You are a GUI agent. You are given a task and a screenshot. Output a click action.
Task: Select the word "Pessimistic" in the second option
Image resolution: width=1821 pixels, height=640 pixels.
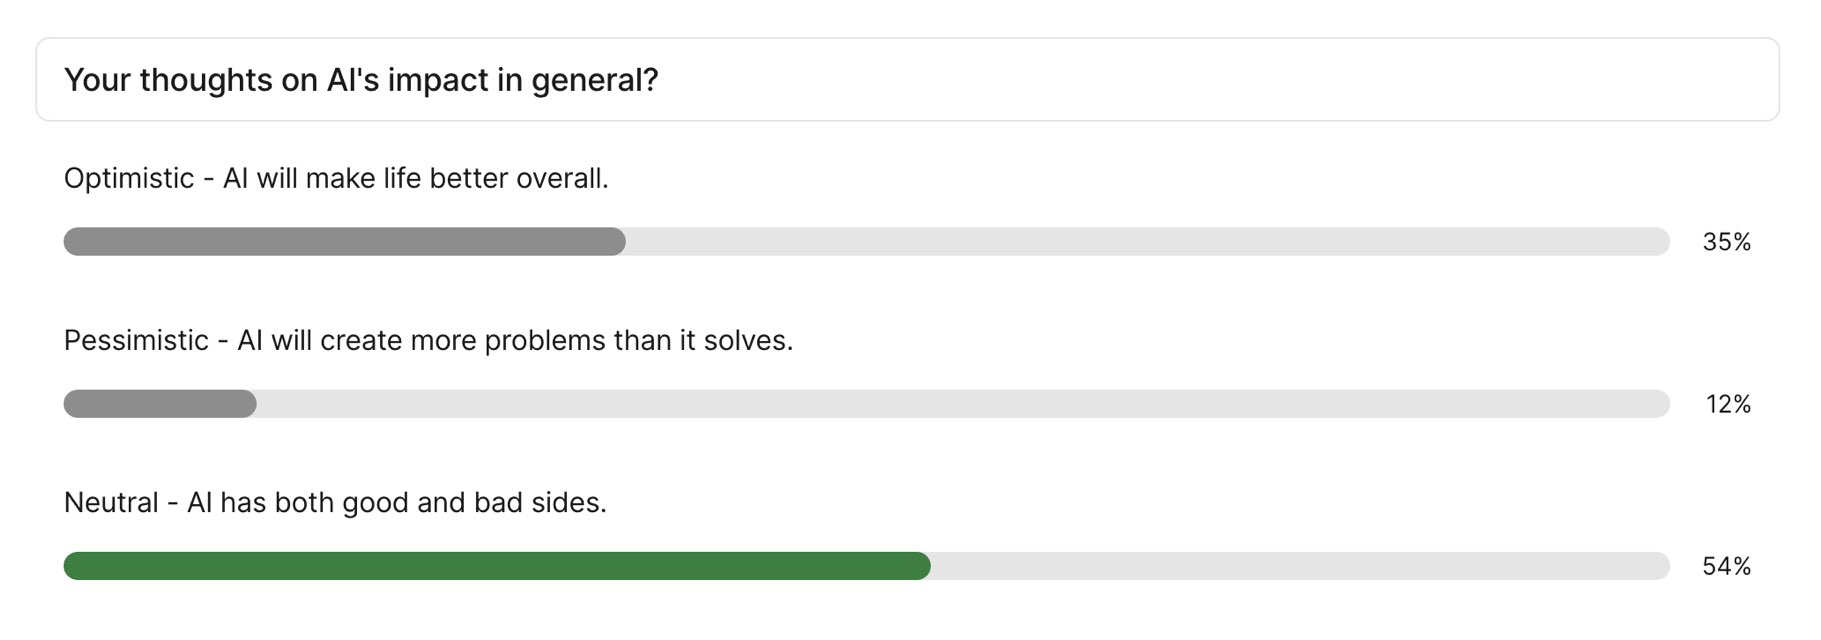coord(136,340)
